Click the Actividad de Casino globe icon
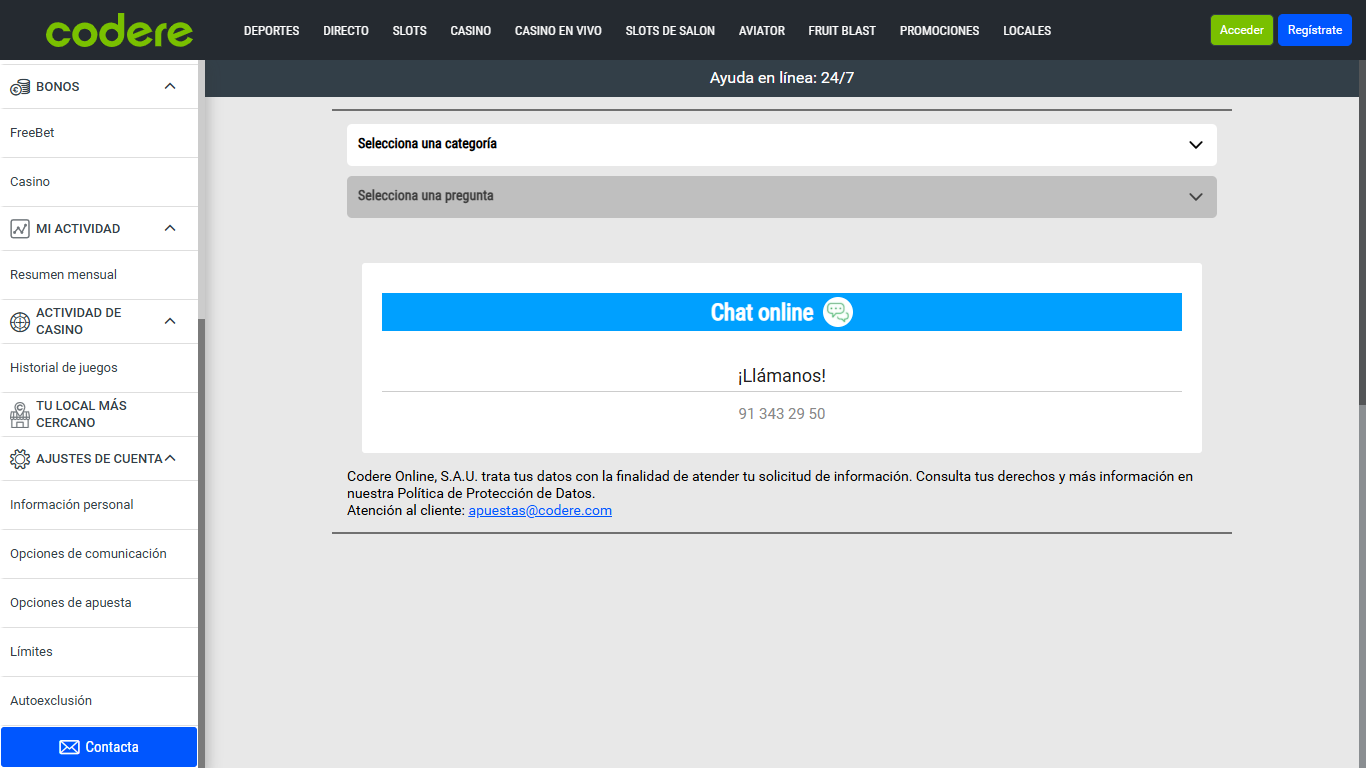The width and height of the screenshot is (1366, 768). point(20,322)
